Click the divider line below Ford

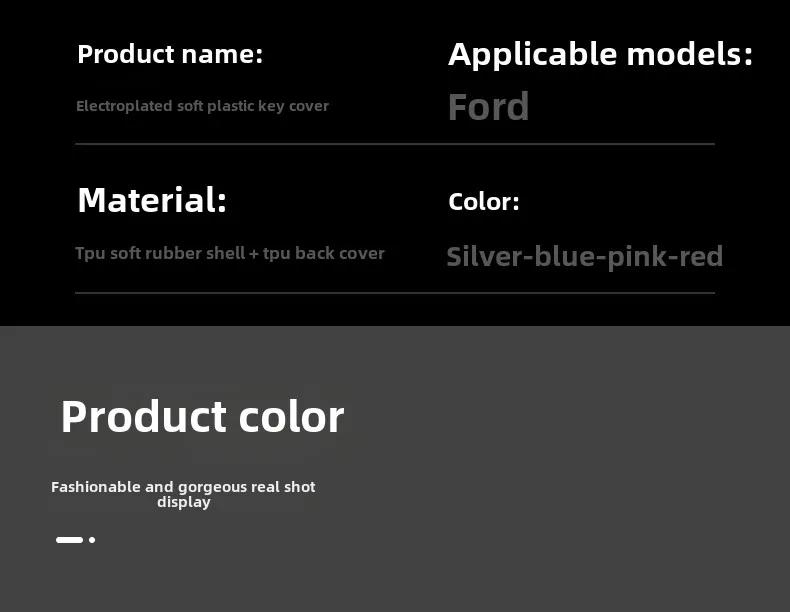tap(395, 144)
